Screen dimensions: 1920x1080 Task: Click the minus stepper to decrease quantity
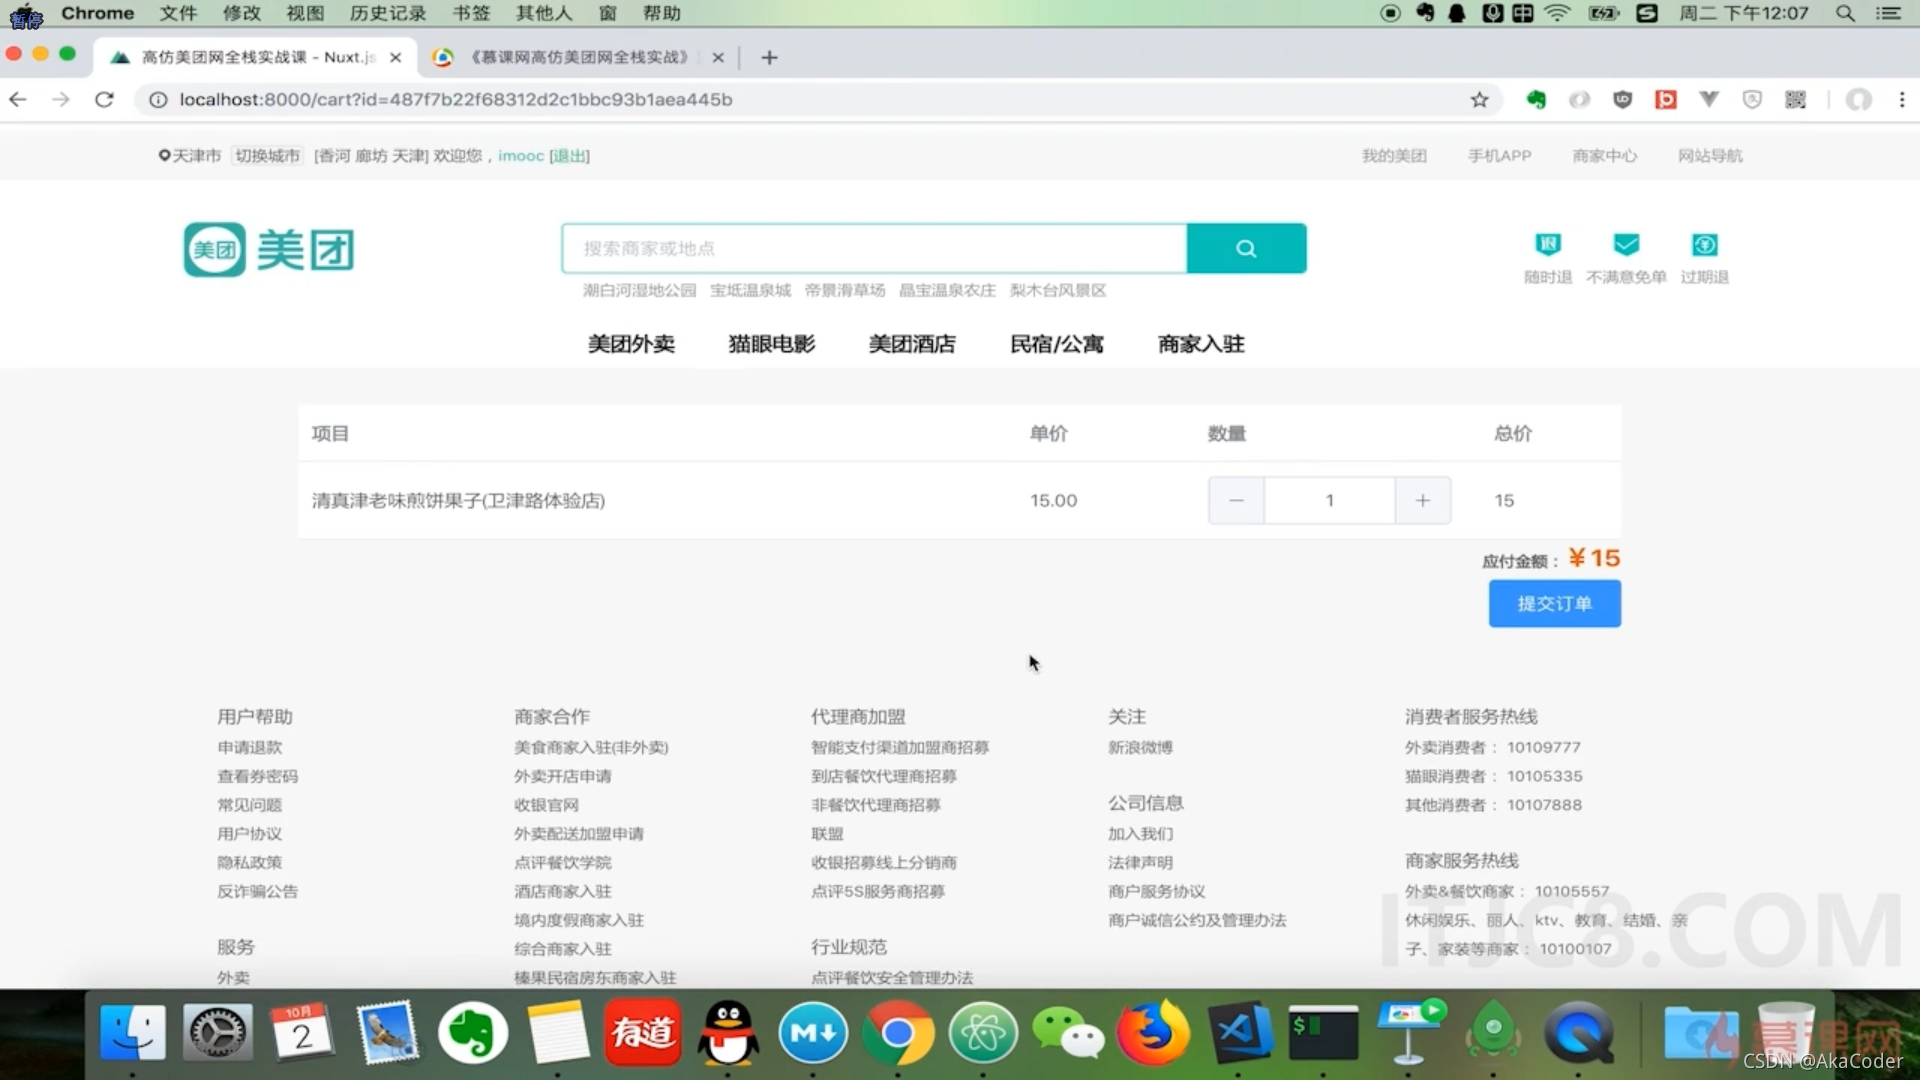click(x=1236, y=498)
